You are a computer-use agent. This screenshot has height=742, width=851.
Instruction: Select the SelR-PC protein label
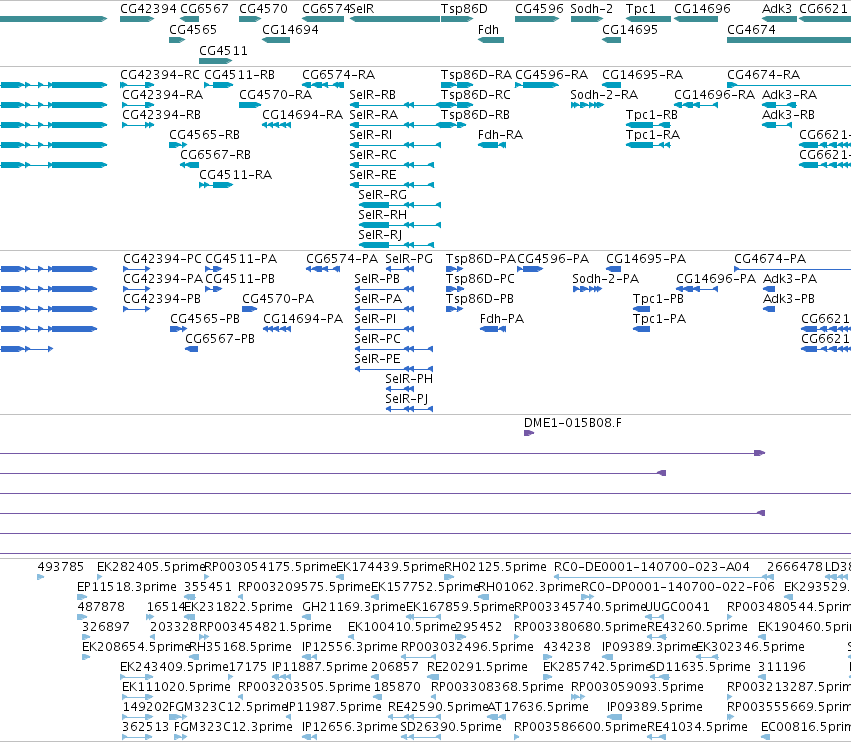click(x=377, y=339)
